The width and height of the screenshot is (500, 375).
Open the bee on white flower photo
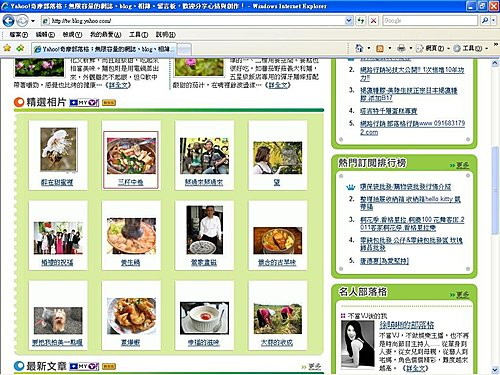coord(58,150)
